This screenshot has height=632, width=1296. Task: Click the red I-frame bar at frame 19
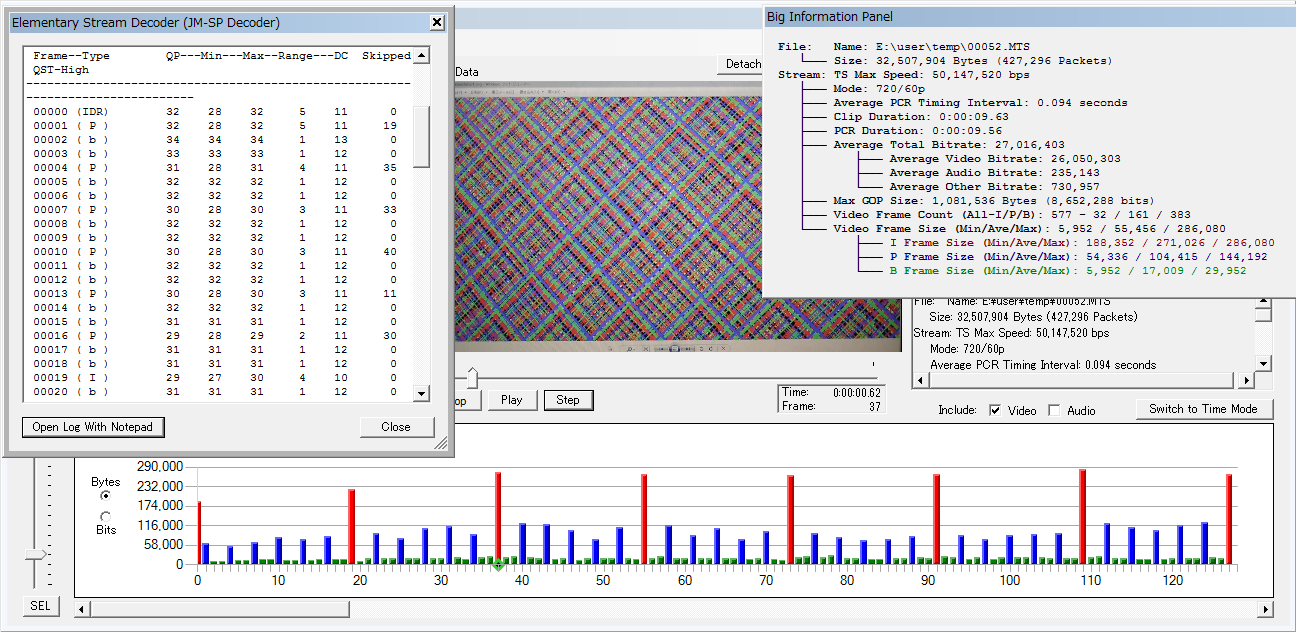(352, 526)
